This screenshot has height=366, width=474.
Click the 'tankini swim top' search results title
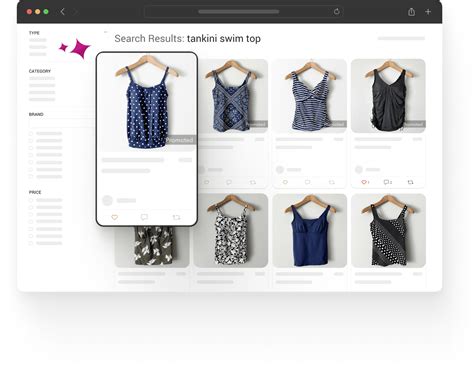pyautogui.click(x=224, y=39)
